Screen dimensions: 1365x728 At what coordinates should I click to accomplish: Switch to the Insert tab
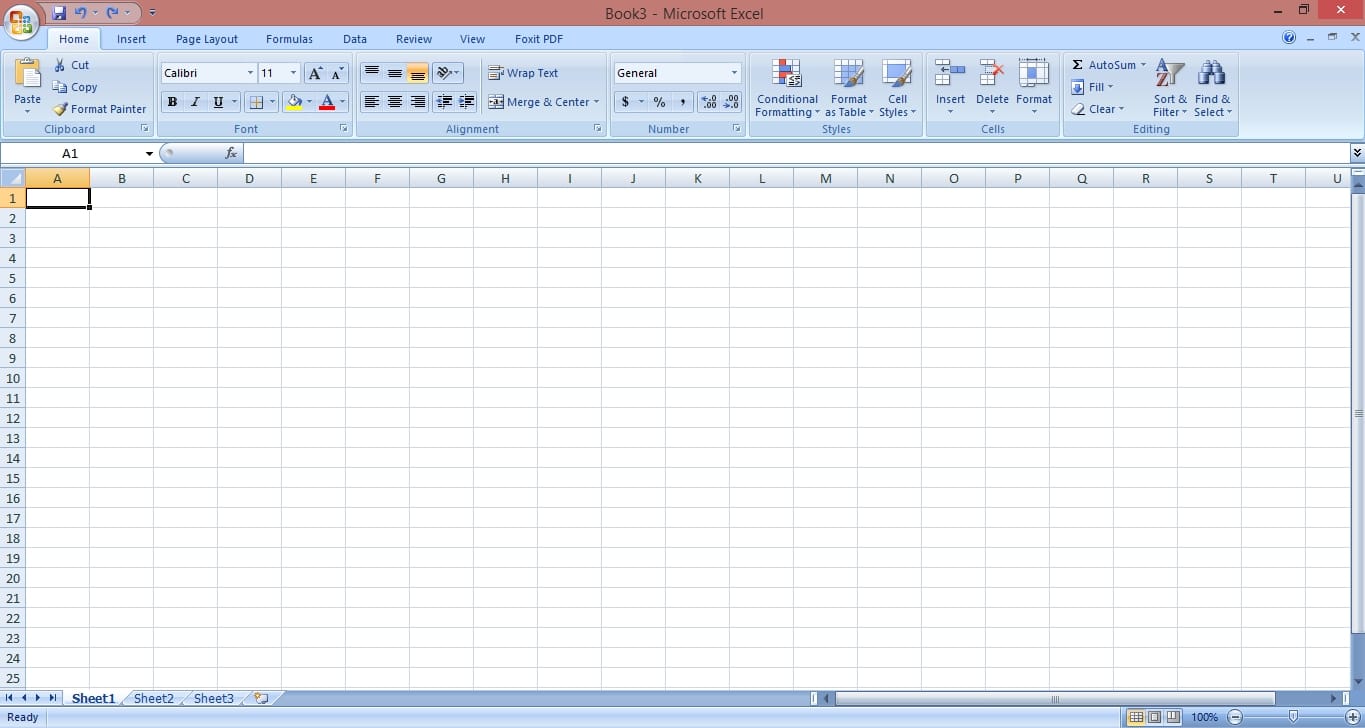click(131, 39)
